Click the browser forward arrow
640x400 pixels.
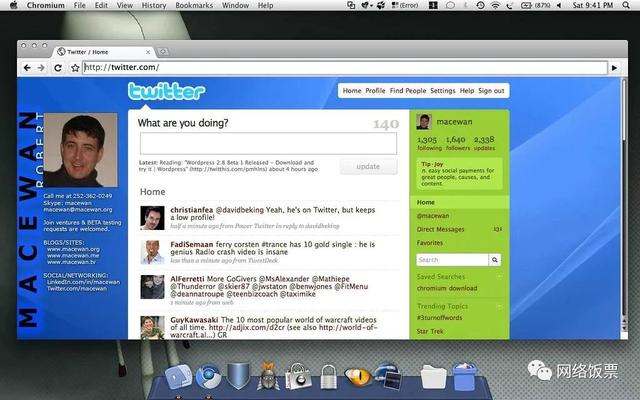41,68
